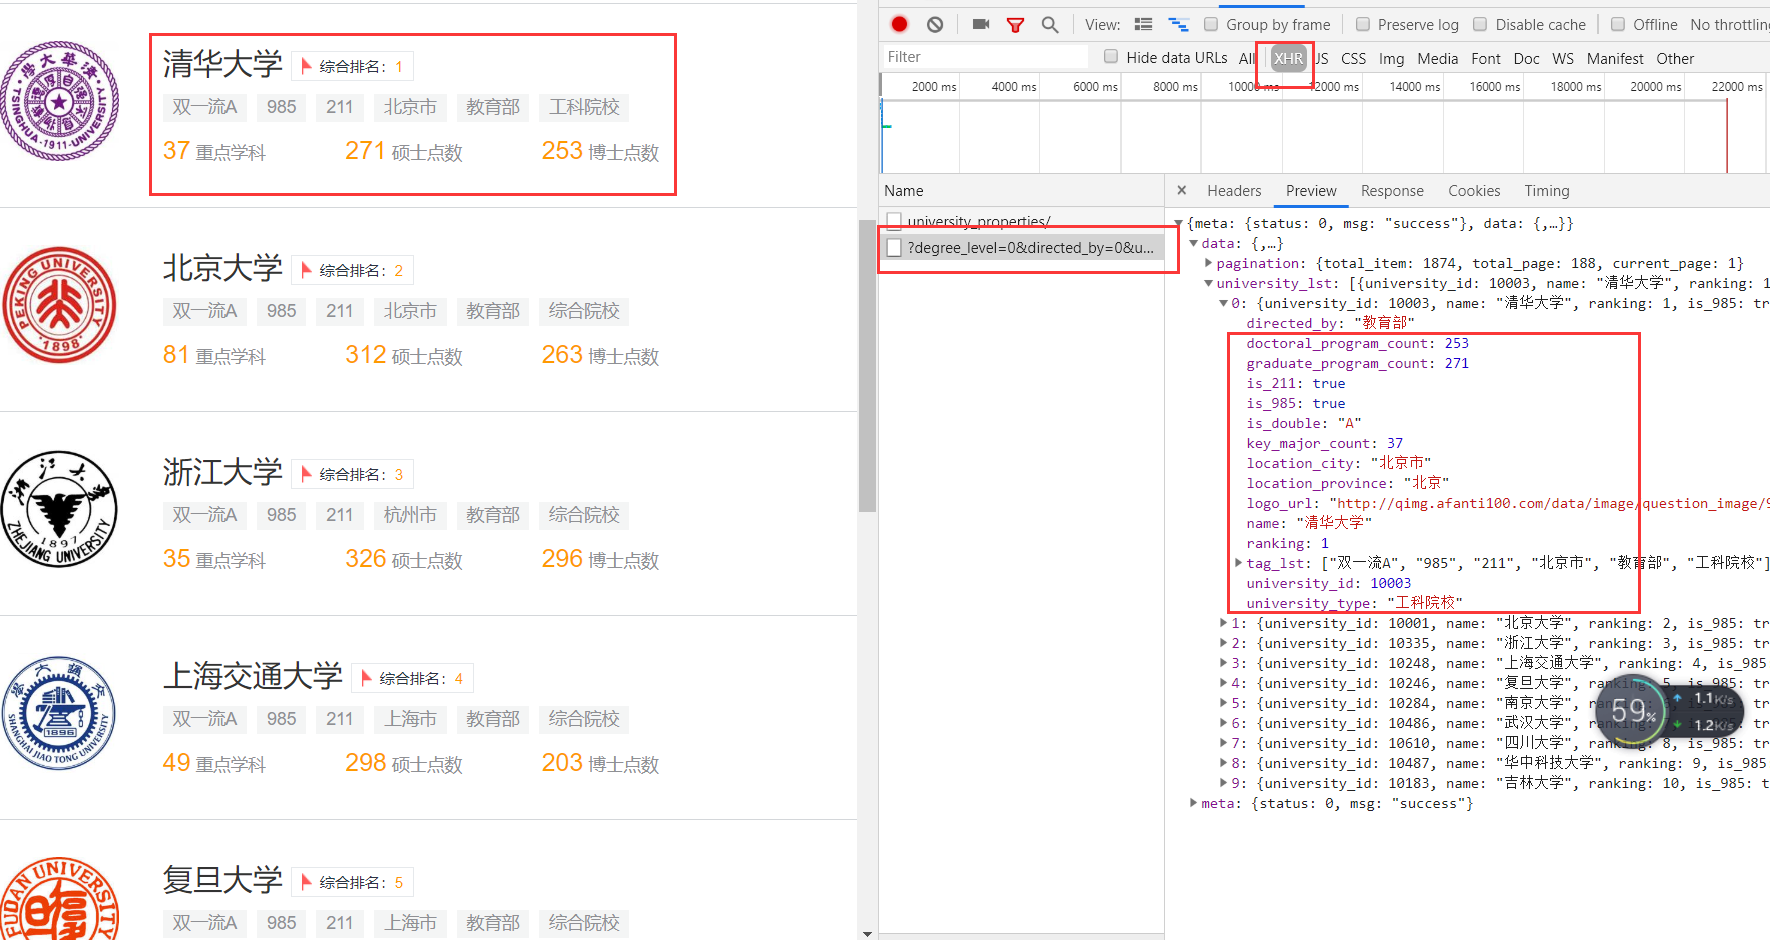The image size is (1770, 940).
Task: Filter requests by WS type
Action: click(x=1563, y=59)
